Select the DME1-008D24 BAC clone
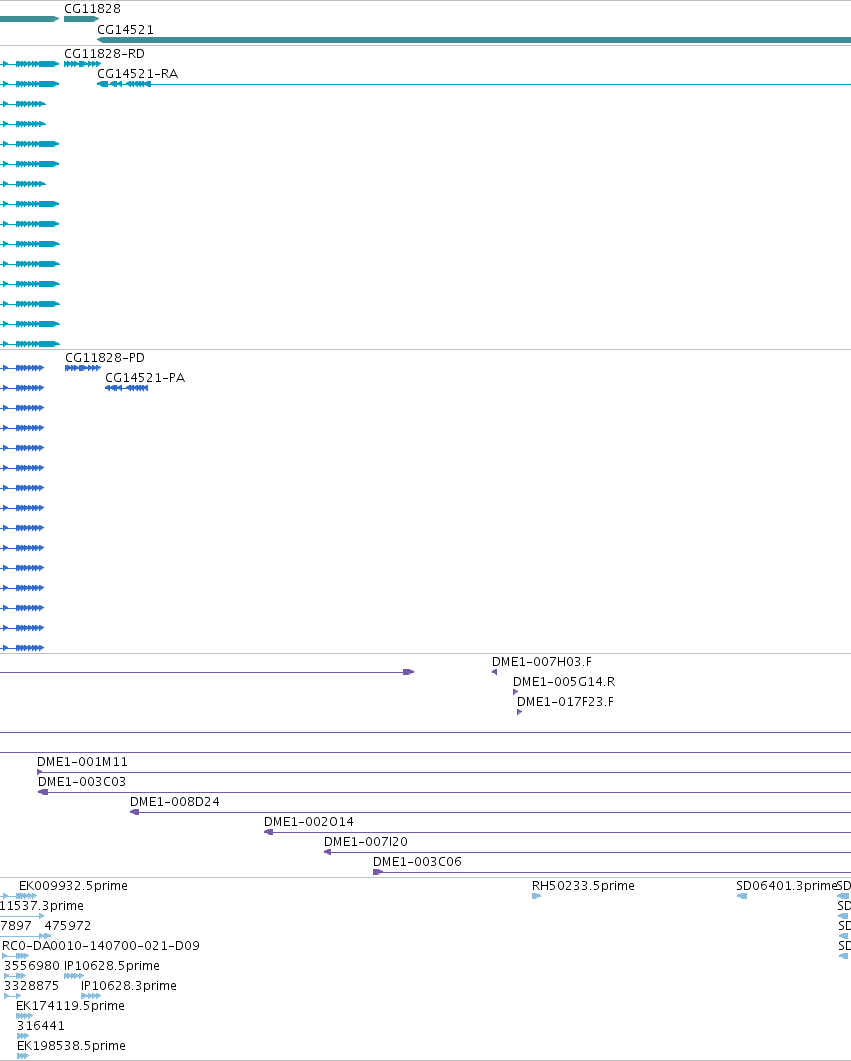 (x=490, y=812)
